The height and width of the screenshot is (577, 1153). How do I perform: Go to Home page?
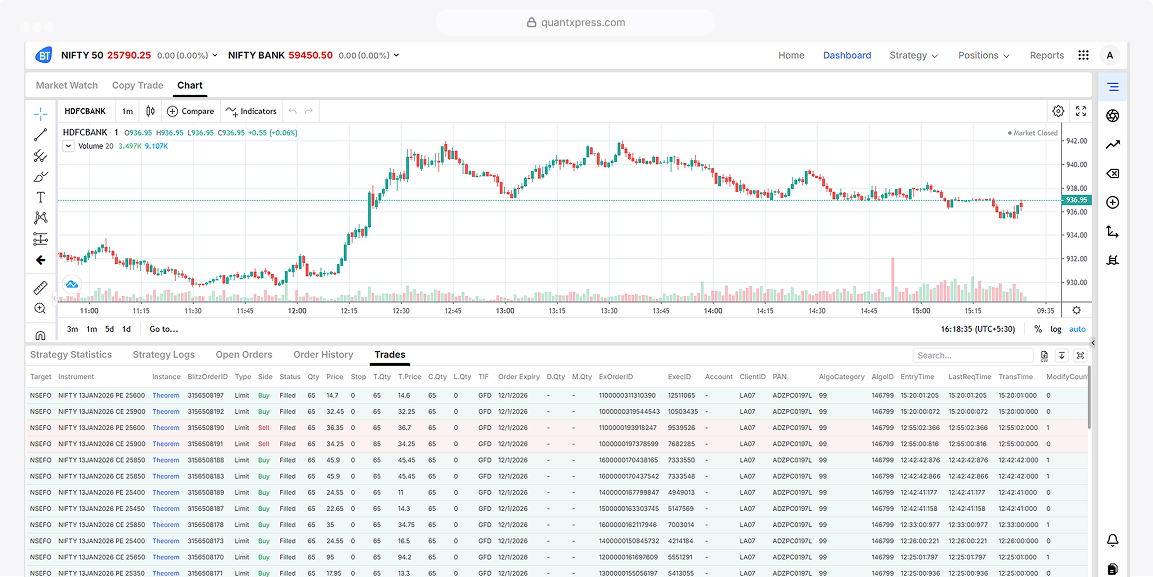tap(791, 55)
